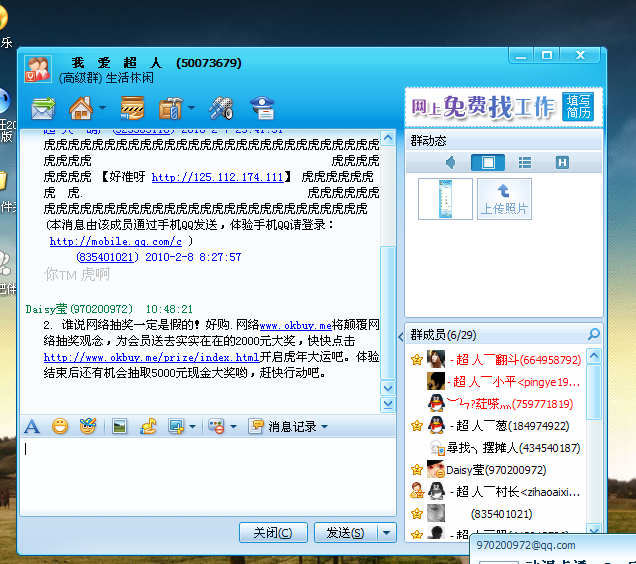Open 消息记录 message history
Screen dimensions: 636x564
[284, 426]
